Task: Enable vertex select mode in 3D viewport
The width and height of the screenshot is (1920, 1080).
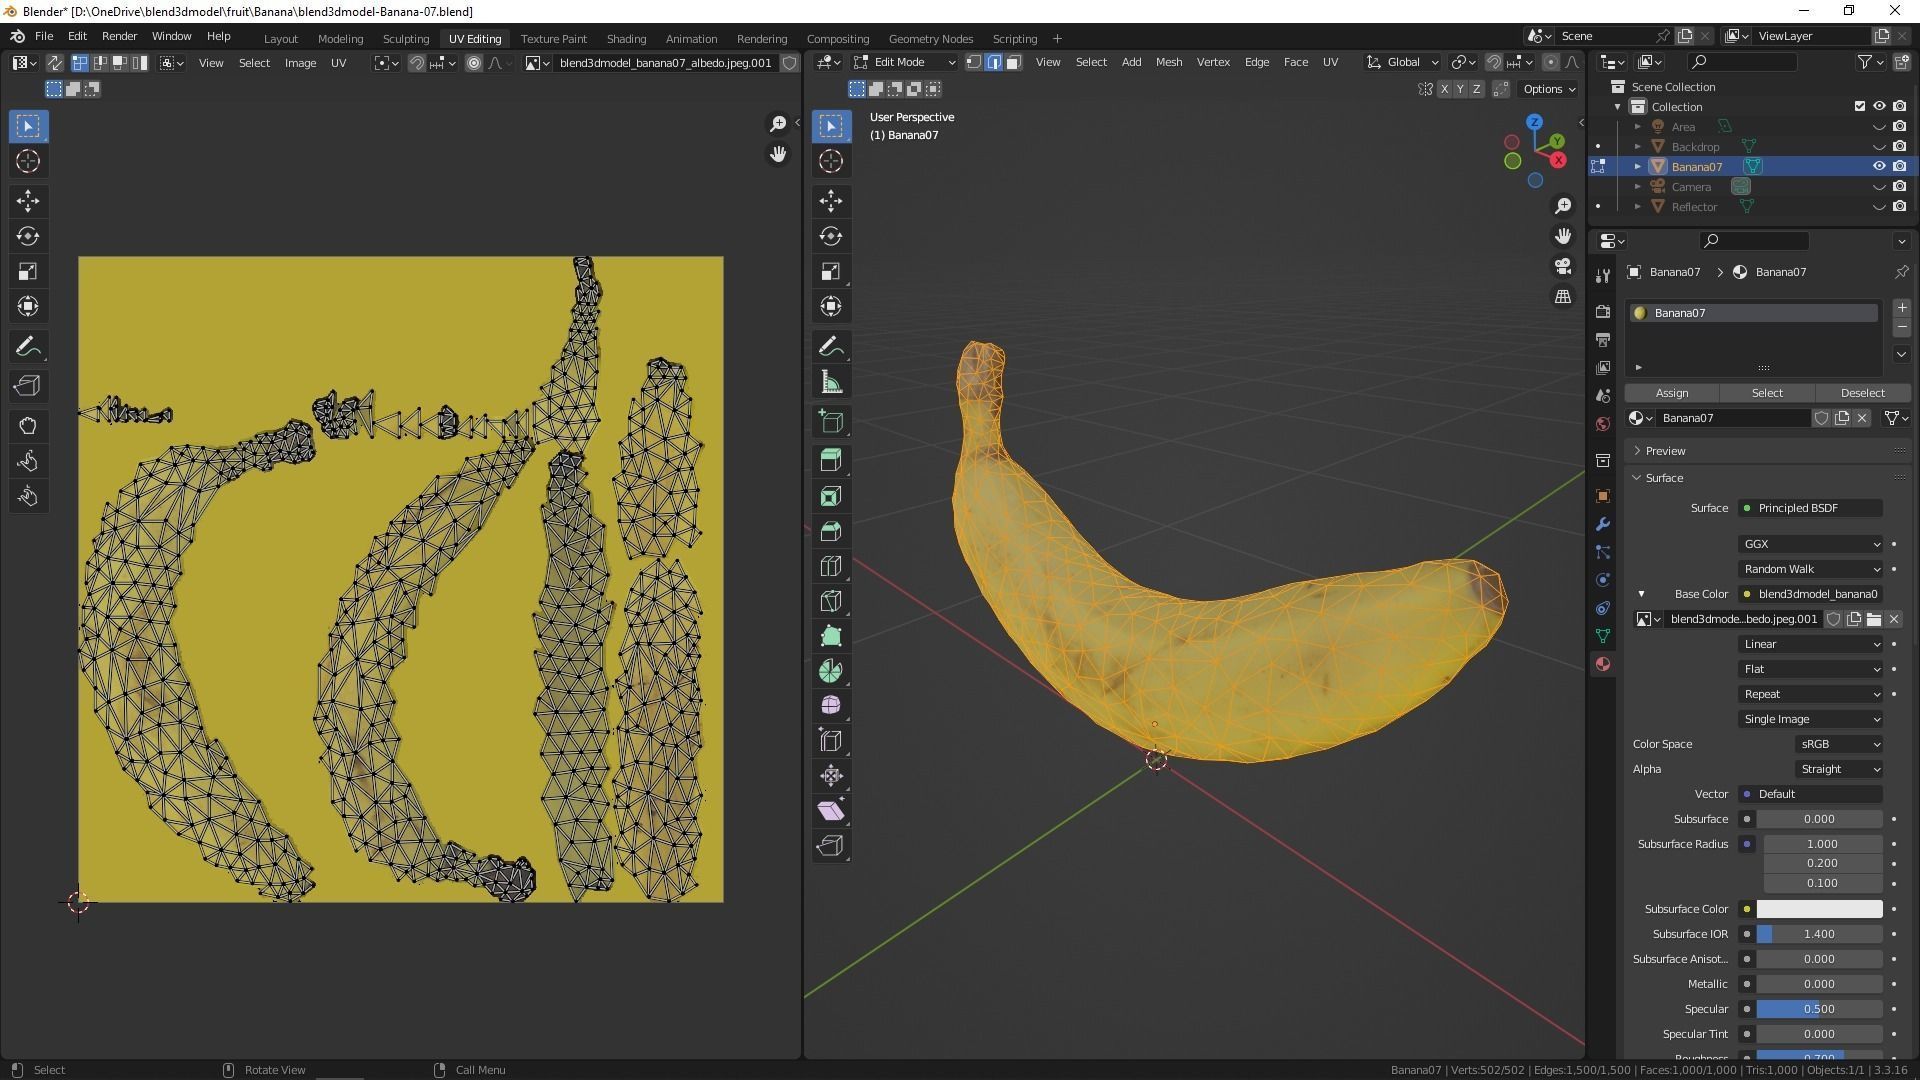Action: tap(974, 62)
